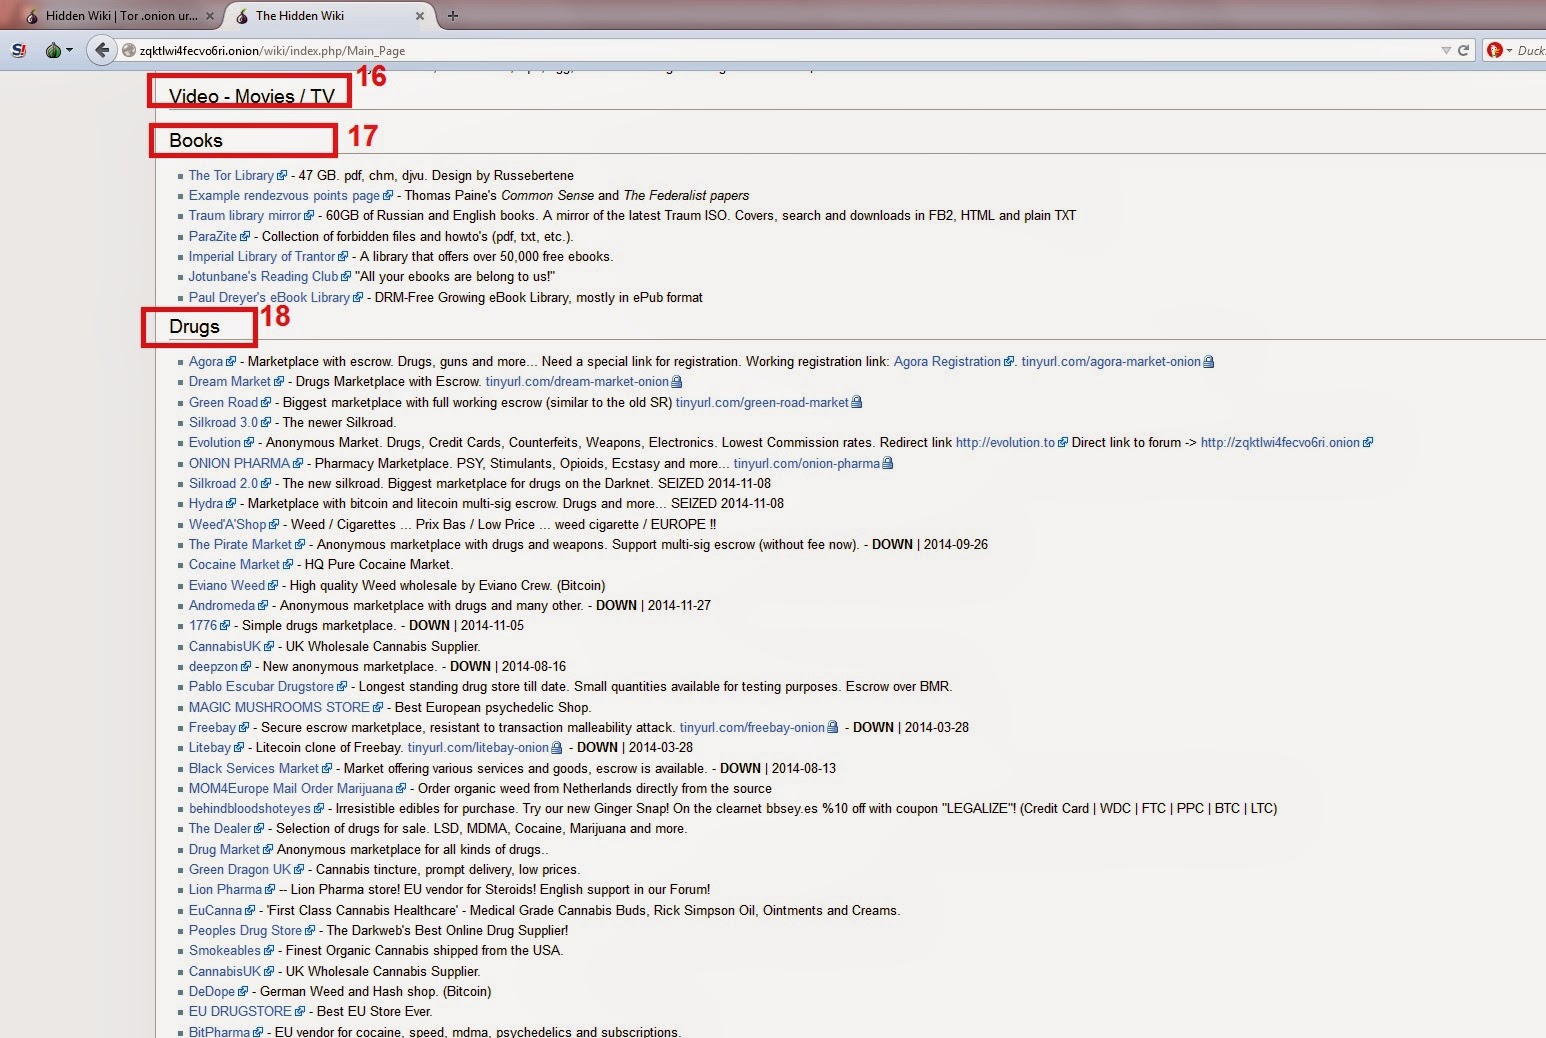The image size is (1546, 1038).
Task: Open 'Example rendezvous points page' link
Action: (284, 196)
